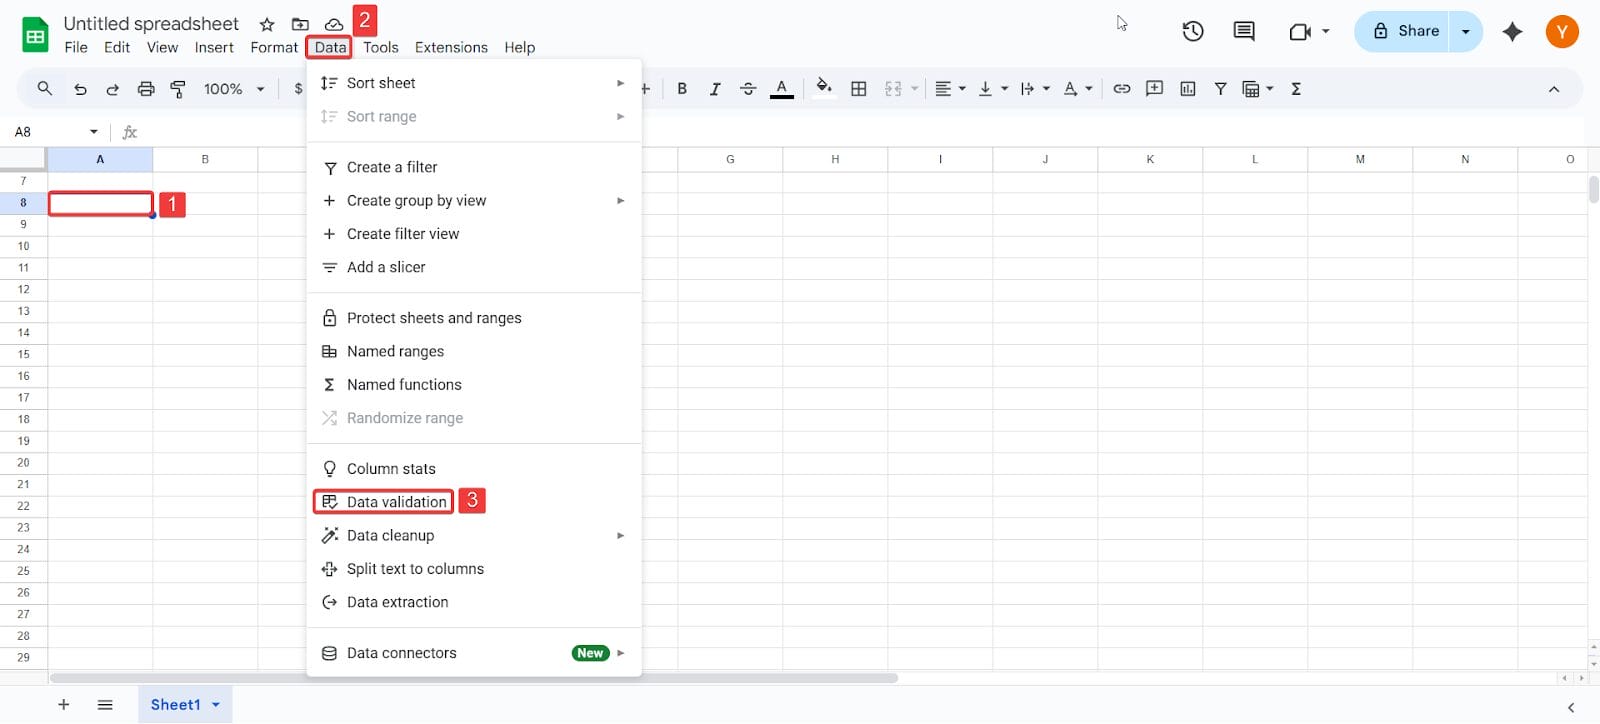Open the Share options arrow

(1466, 31)
